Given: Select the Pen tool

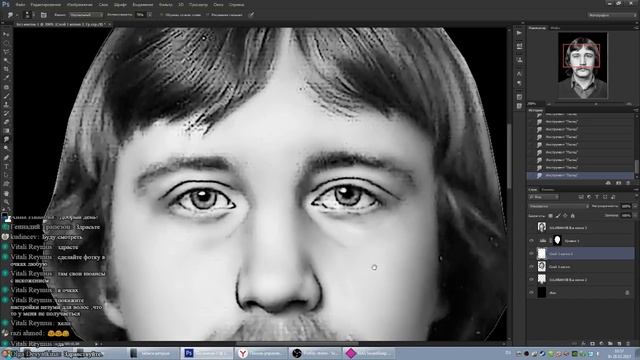Looking at the screenshot, I should tap(6, 158).
